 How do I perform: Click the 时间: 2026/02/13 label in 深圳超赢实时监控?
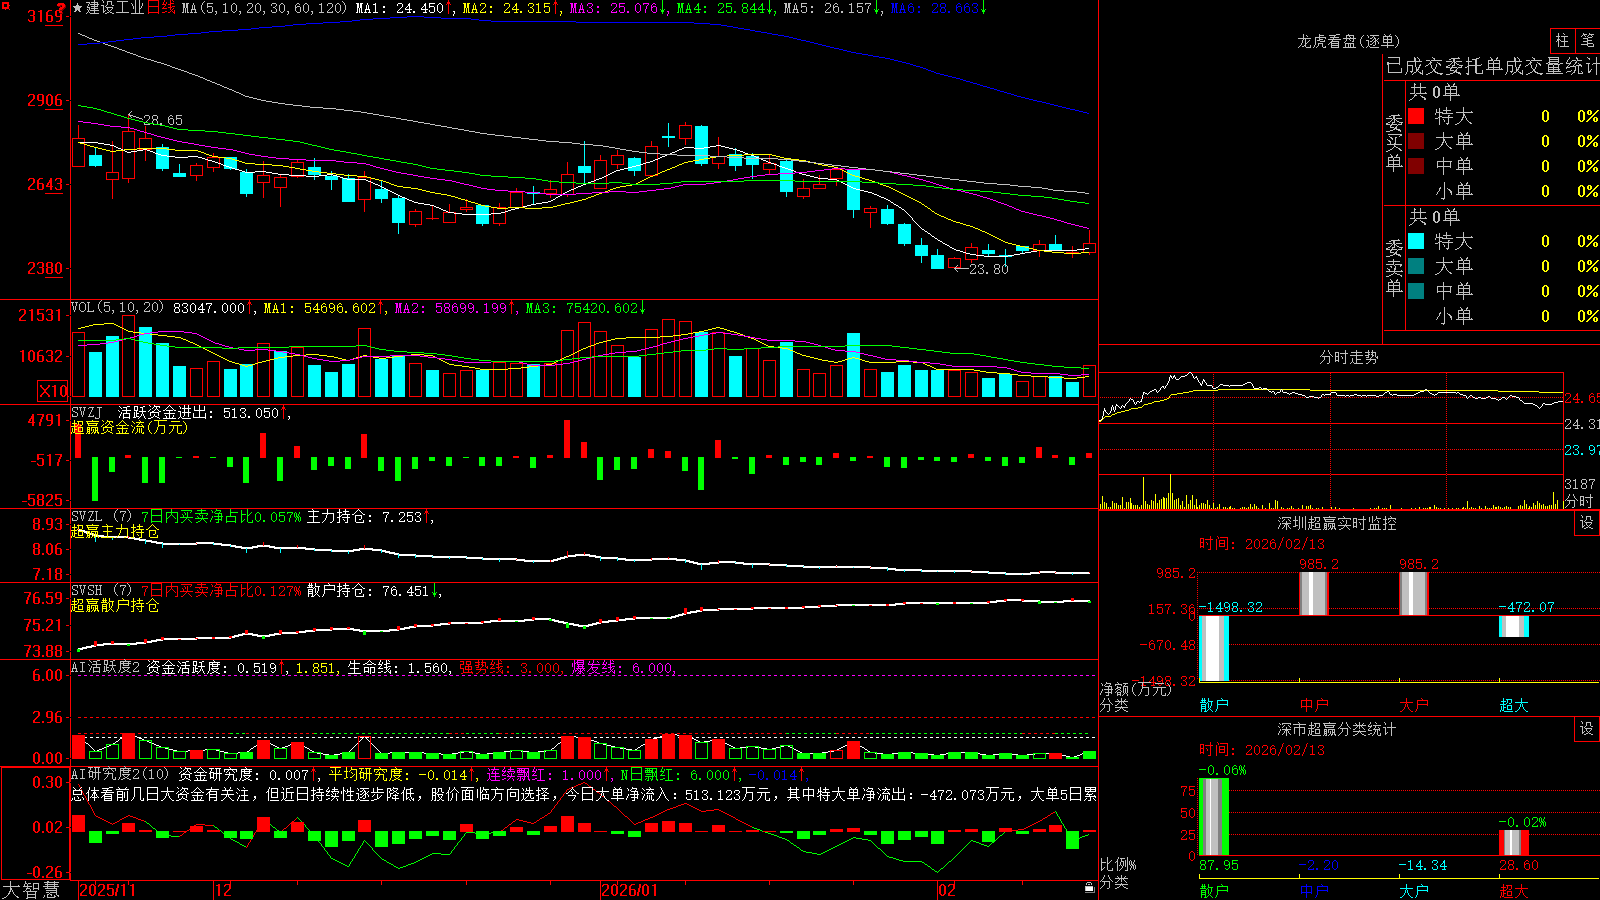(1261, 544)
